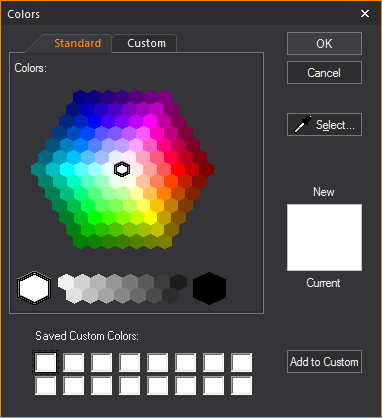Select the last slot in bottom saved colors row
This screenshot has height=418, width=382.
pos(242,385)
